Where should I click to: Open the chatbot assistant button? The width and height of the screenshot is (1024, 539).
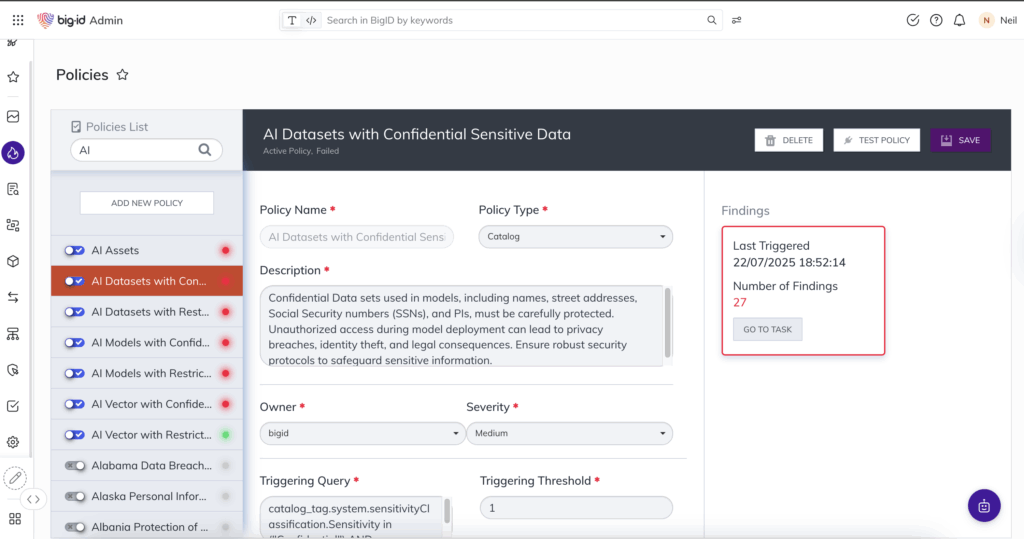click(984, 505)
